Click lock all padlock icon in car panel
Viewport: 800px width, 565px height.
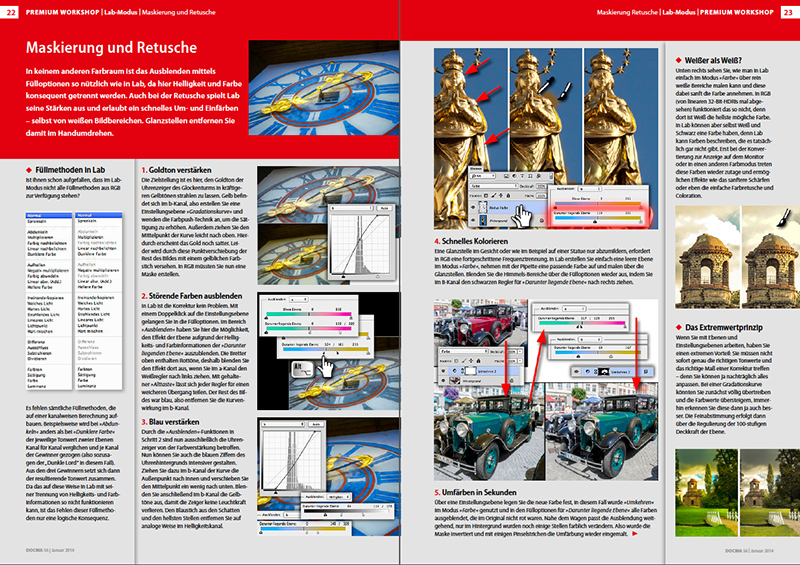(x=479, y=361)
